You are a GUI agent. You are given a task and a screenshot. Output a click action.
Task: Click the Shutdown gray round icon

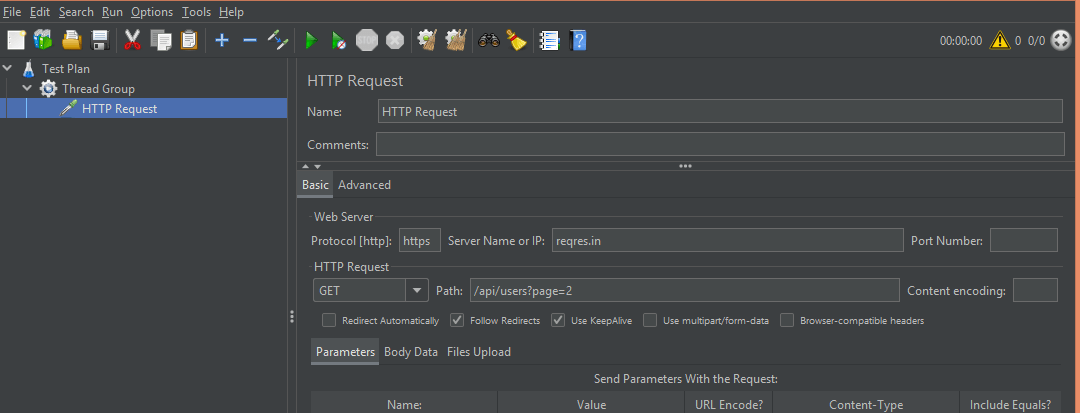click(395, 41)
